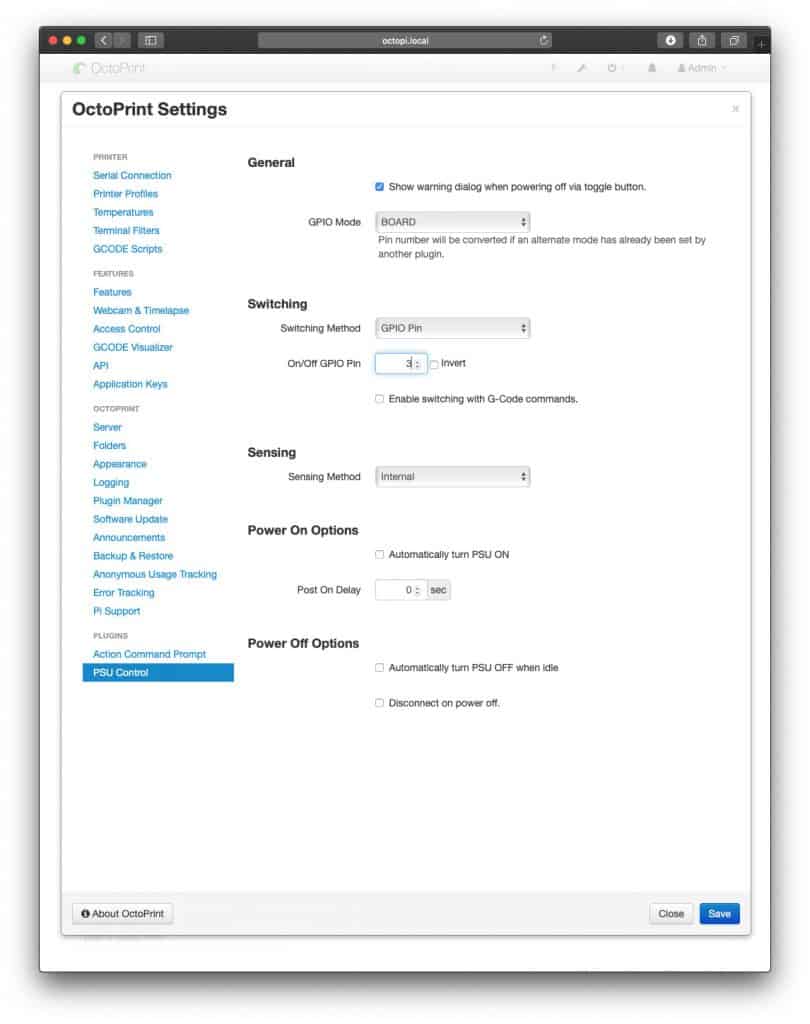Open Pi Support settings
This screenshot has height=1024, width=810.
[x=116, y=611]
